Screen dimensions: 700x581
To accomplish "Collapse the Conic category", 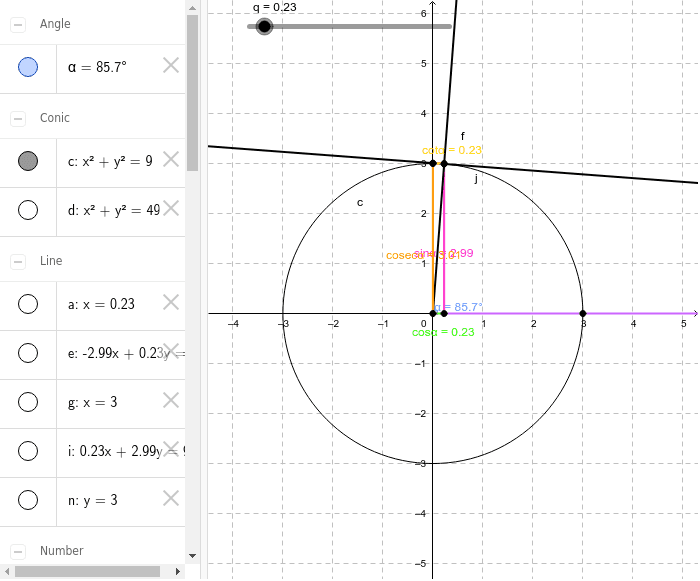I will click(x=18, y=118).
